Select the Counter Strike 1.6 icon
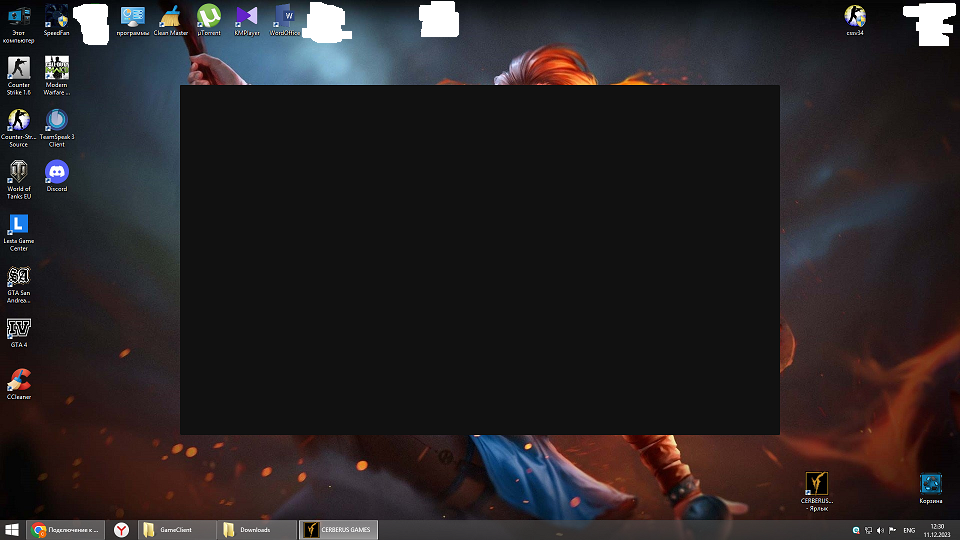Viewport: 960px width, 540px height. (x=18, y=76)
